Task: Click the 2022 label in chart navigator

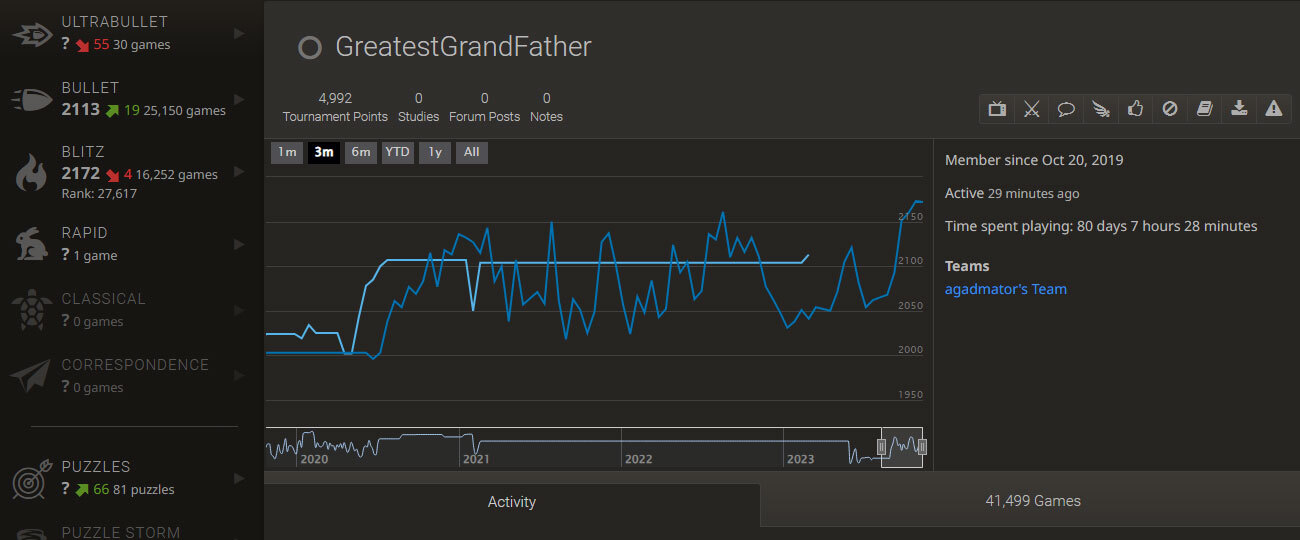Action: [x=638, y=459]
